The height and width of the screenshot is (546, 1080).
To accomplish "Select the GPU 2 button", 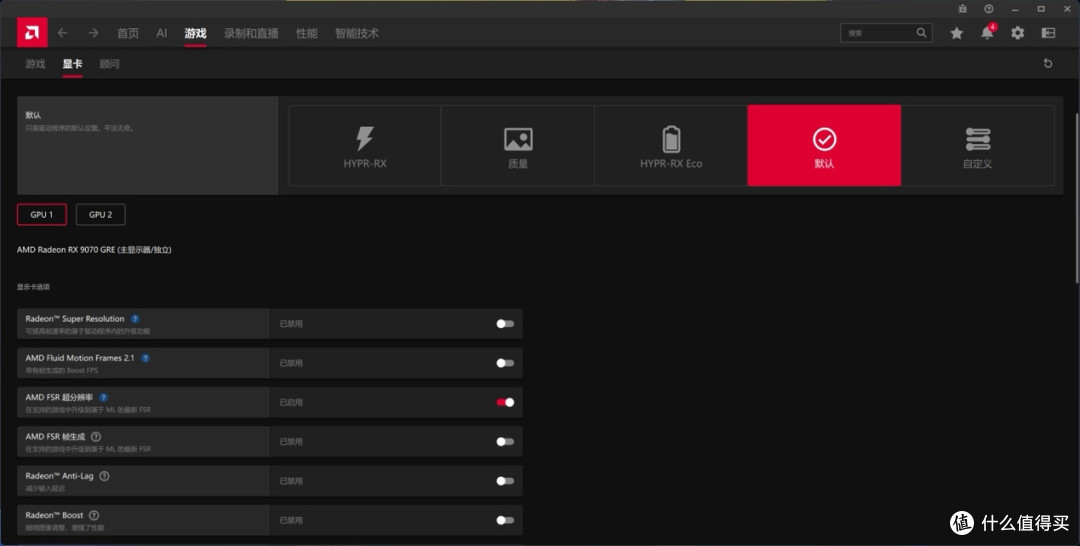I will [x=101, y=214].
